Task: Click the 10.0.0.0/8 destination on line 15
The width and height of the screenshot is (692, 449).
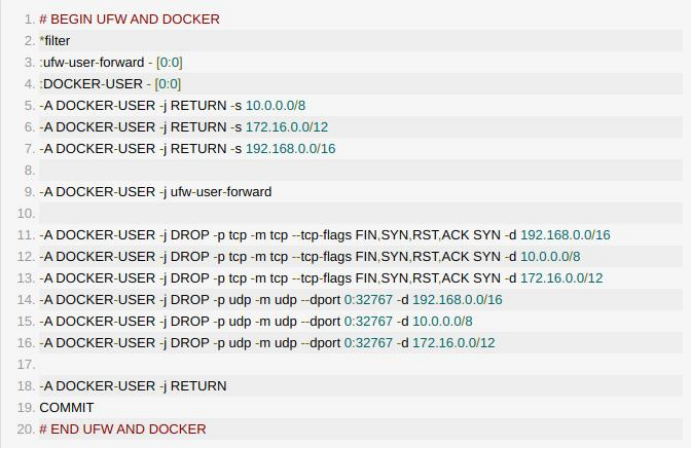Action: pyautogui.click(x=442, y=321)
